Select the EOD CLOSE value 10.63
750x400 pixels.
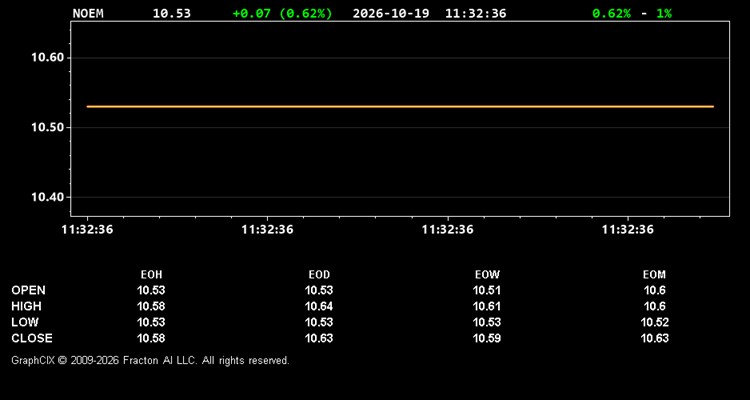click(x=319, y=338)
